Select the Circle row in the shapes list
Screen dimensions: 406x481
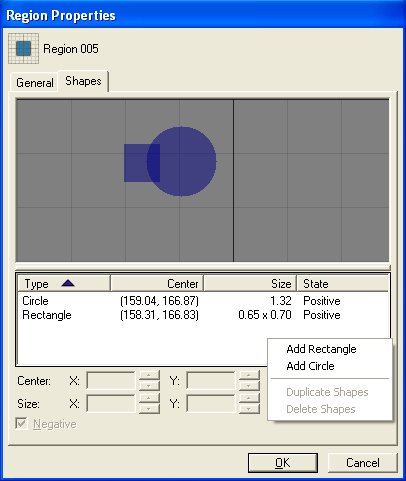[203, 301]
